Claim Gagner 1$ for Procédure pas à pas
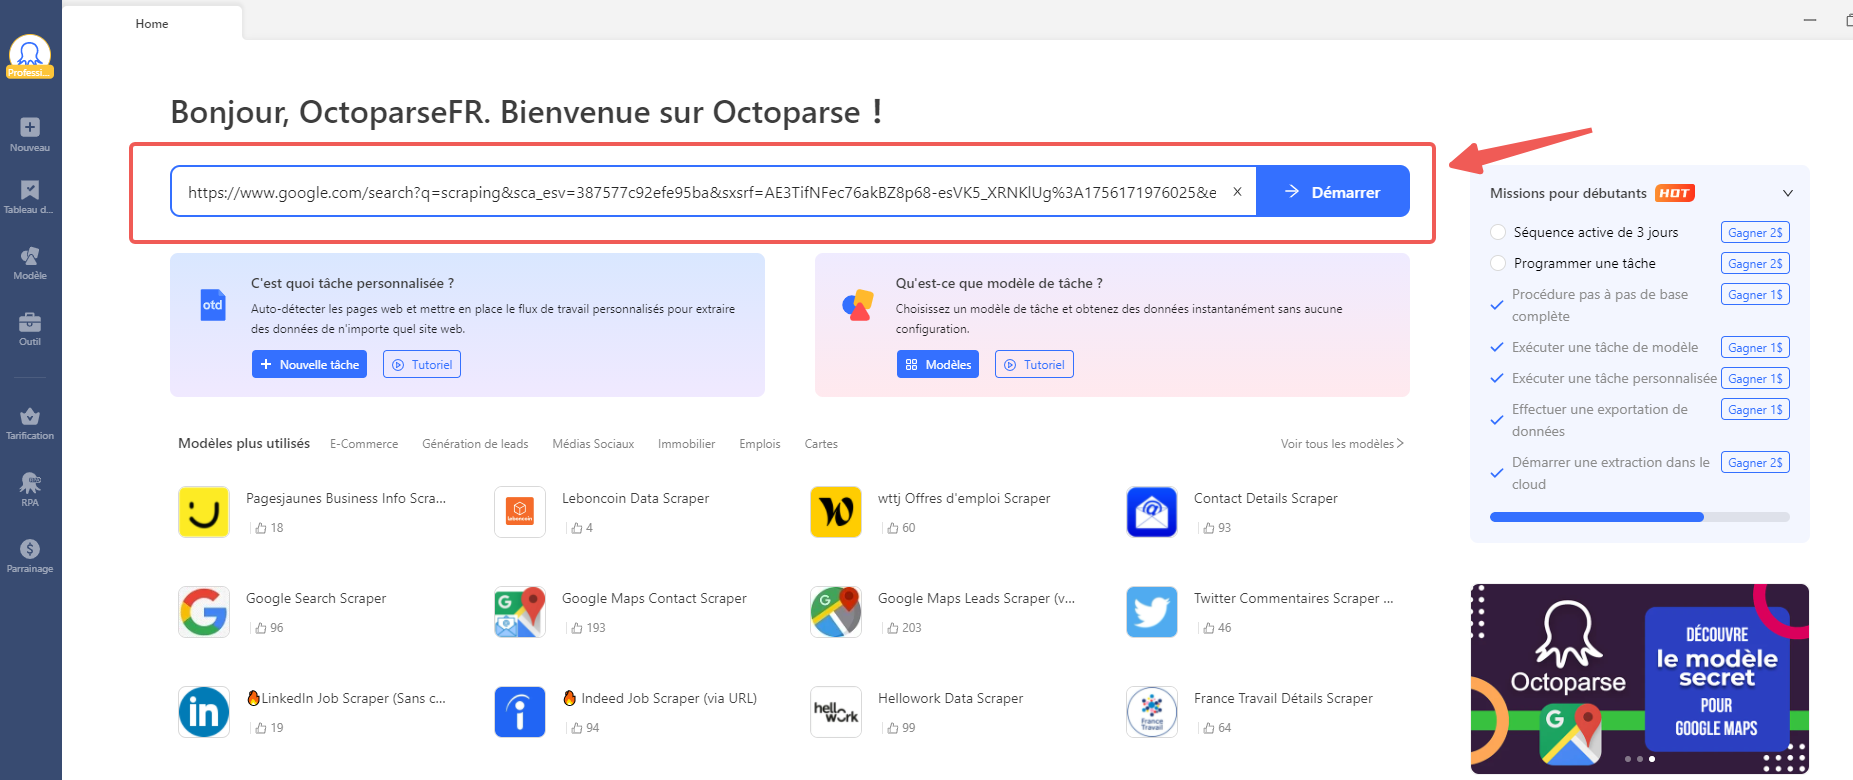1853x780 pixels. [1755, 294]
